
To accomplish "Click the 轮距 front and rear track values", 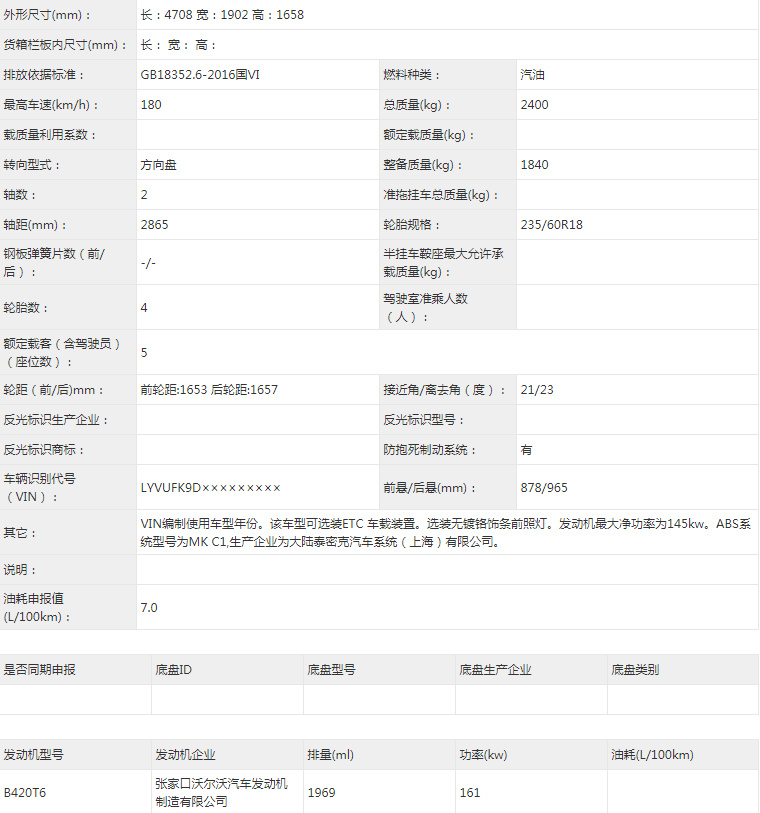I will (x=209, y=389).
